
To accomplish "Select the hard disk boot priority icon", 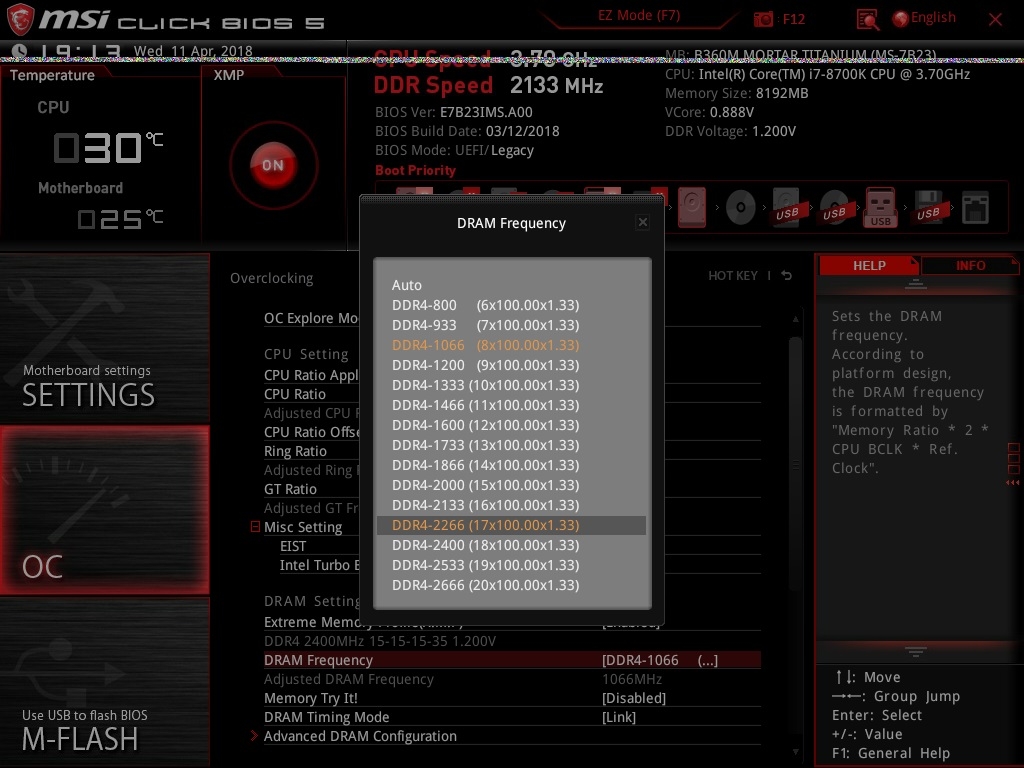I will click(692, 207).
